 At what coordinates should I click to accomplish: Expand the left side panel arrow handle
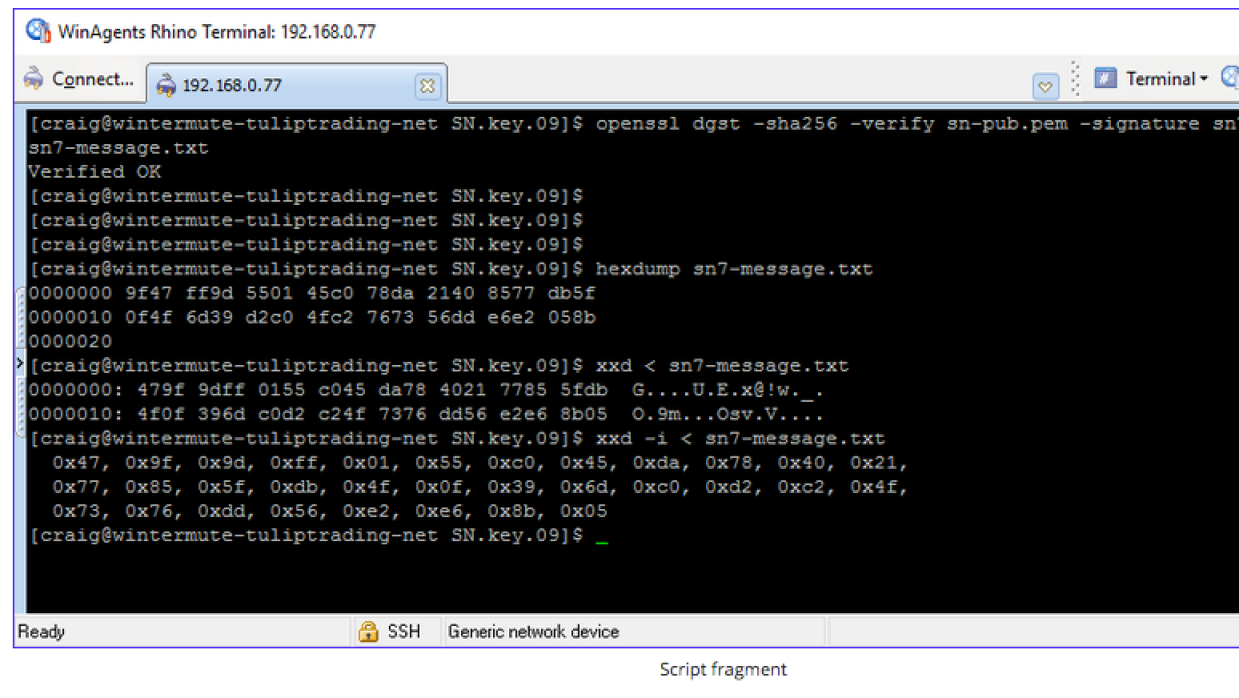pos(20,364)
